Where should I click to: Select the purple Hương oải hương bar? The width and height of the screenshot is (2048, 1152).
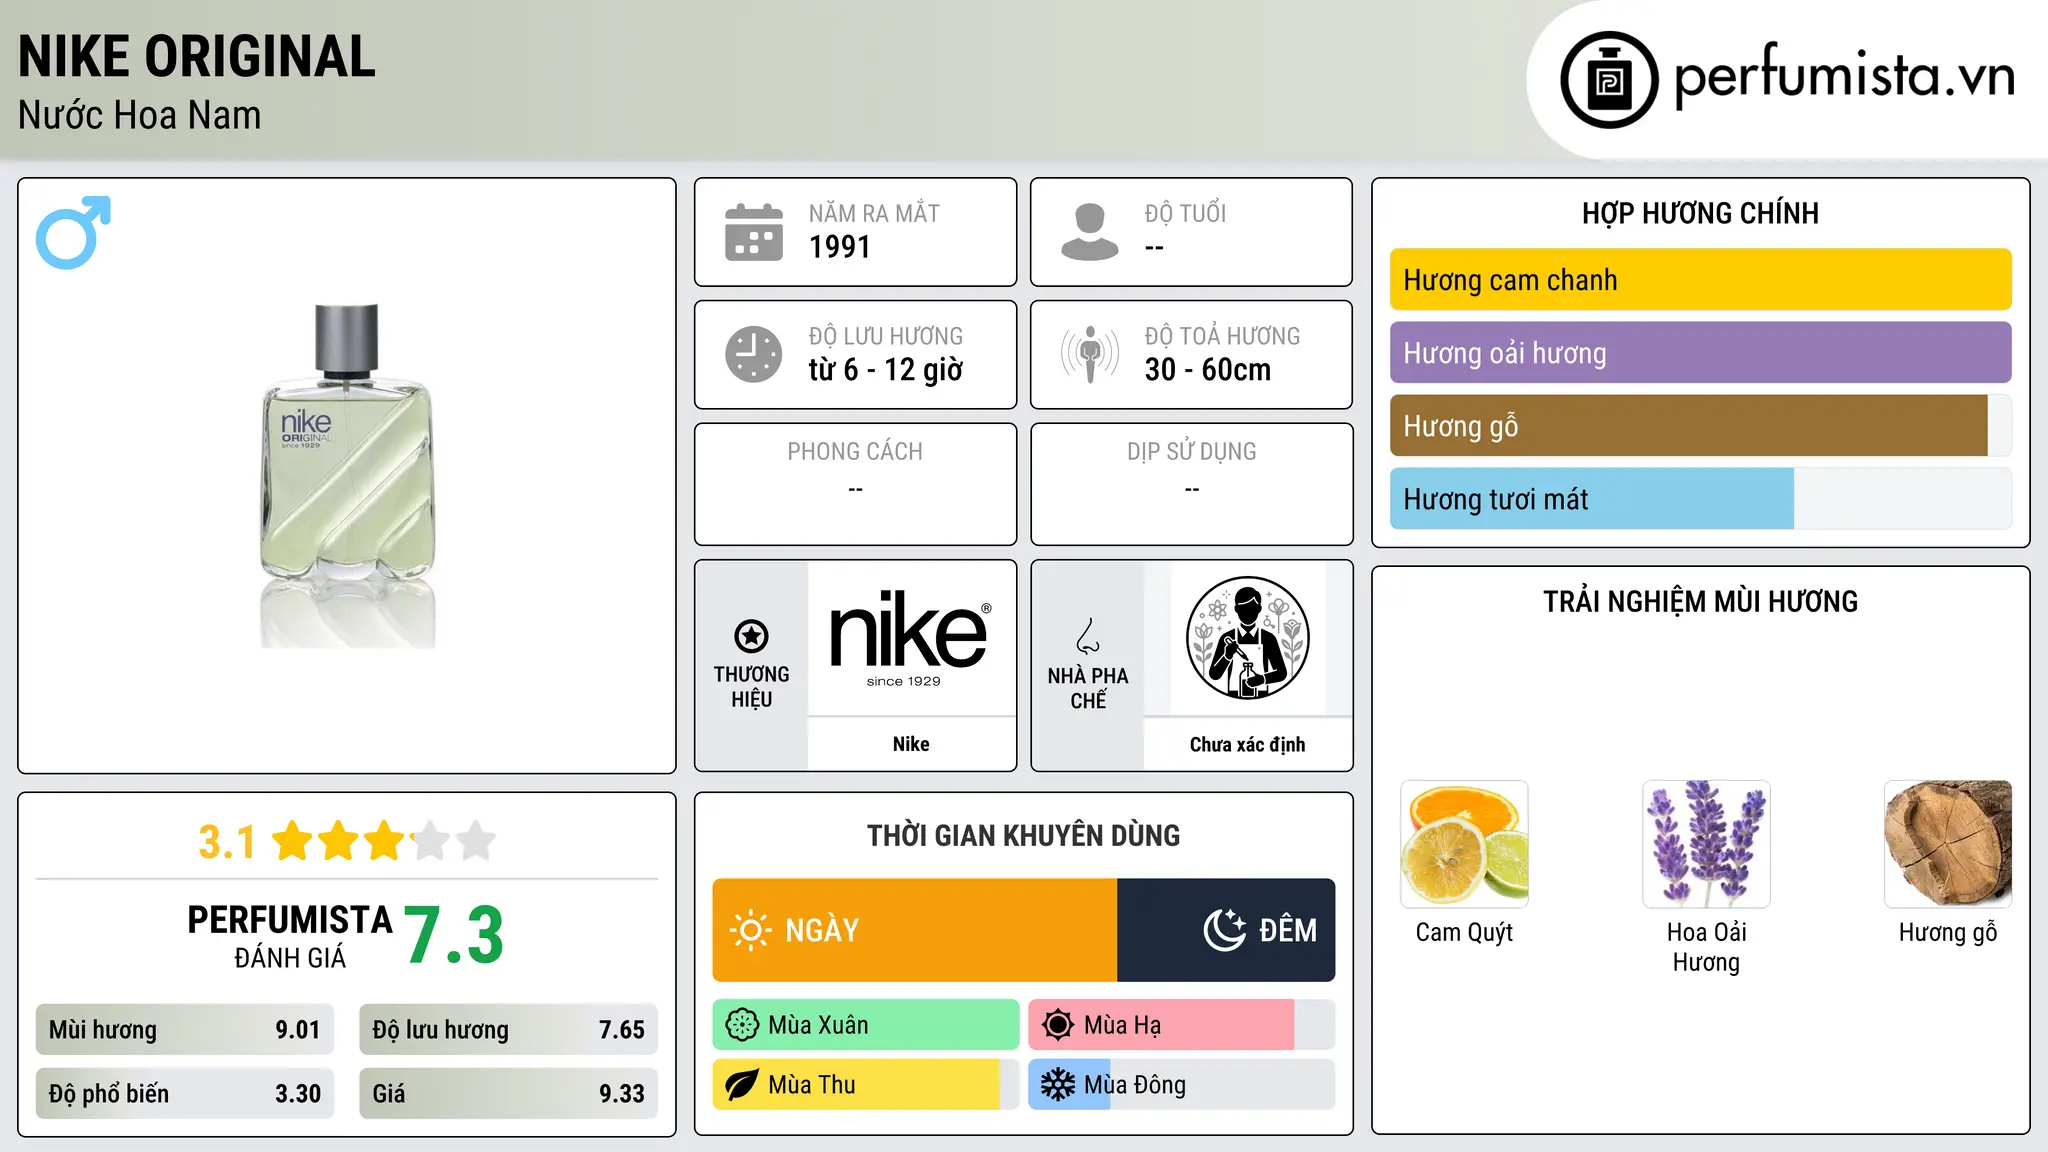1700,353
